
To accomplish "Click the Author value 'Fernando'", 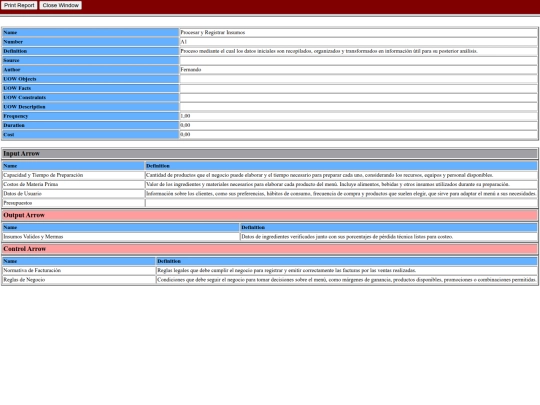I will tap(191, 70).
